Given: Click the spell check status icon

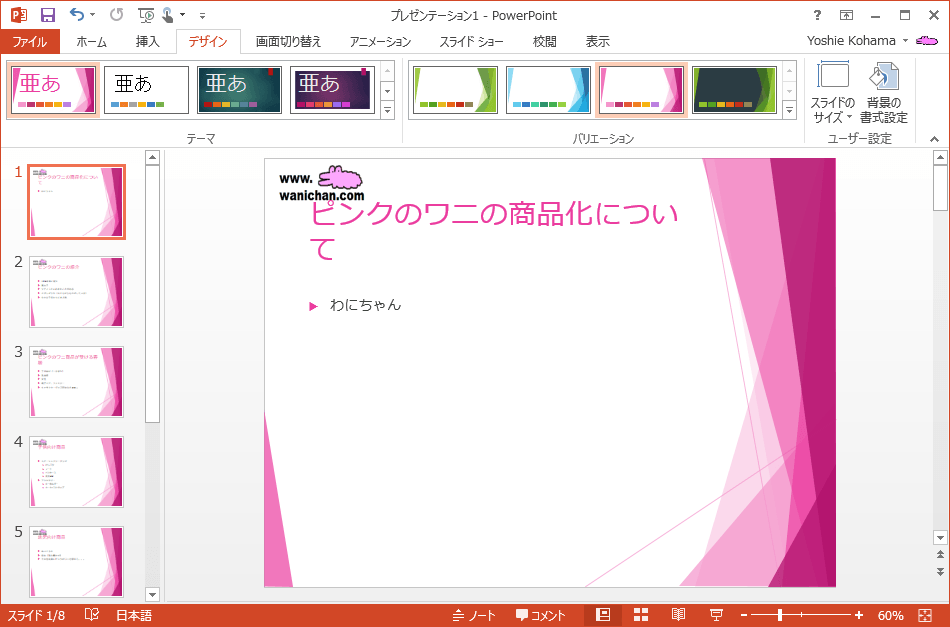Looking at the screenshot, I should pos(92,615).
